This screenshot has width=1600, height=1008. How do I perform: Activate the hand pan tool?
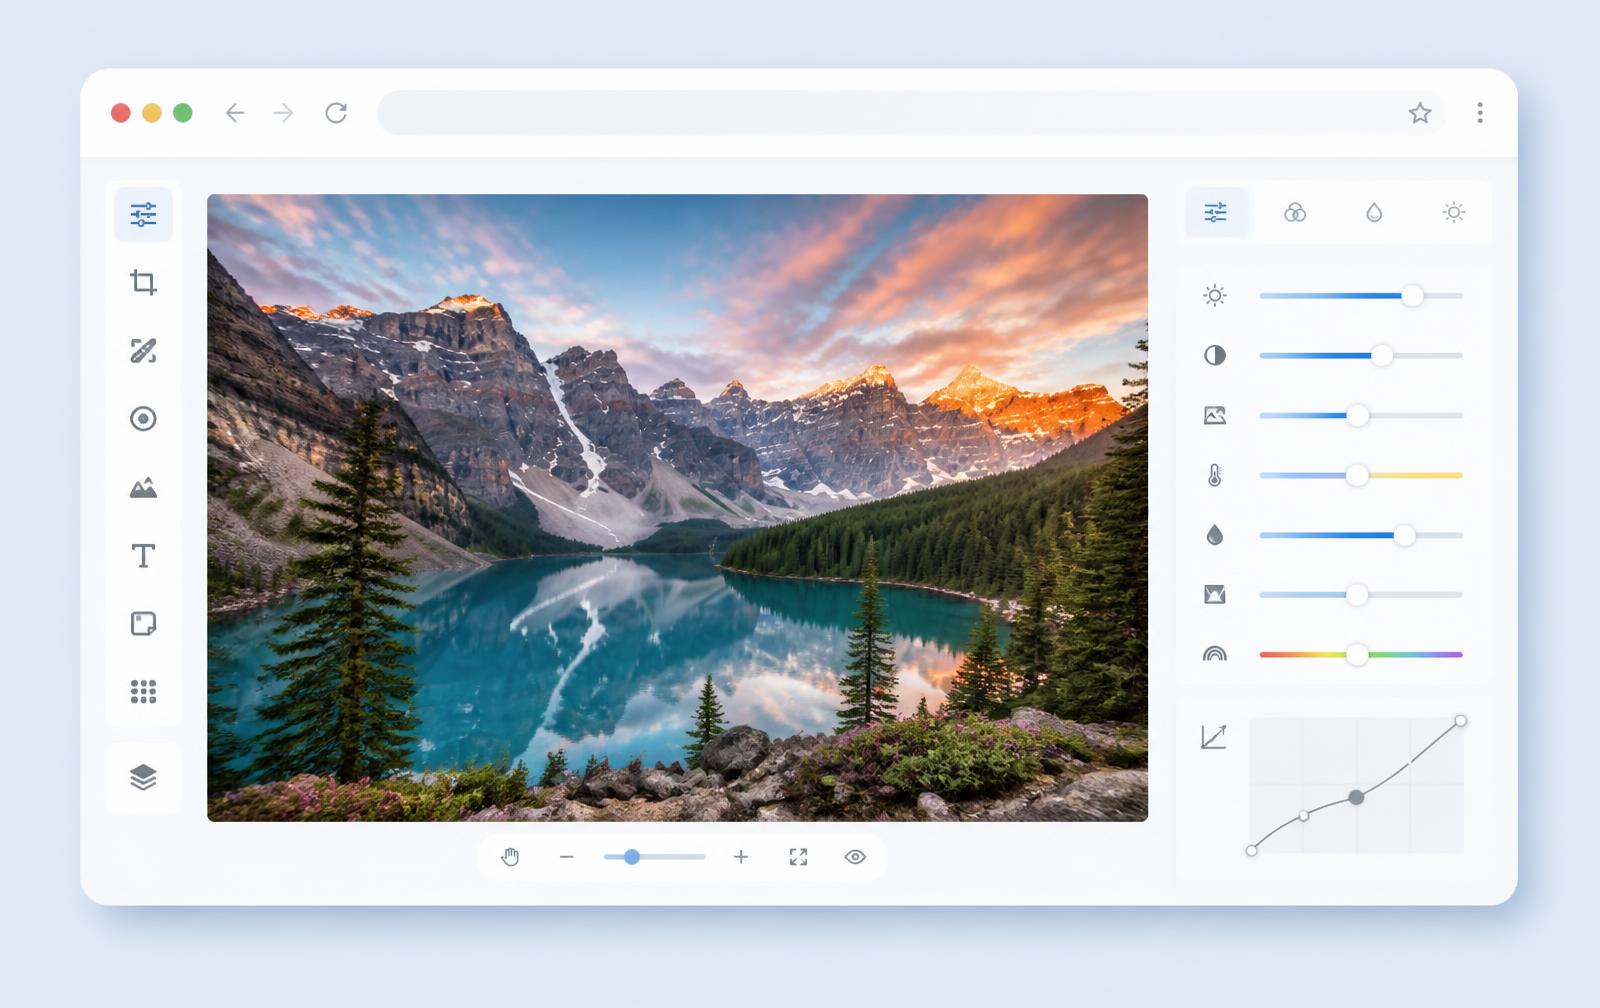(510, 857)
